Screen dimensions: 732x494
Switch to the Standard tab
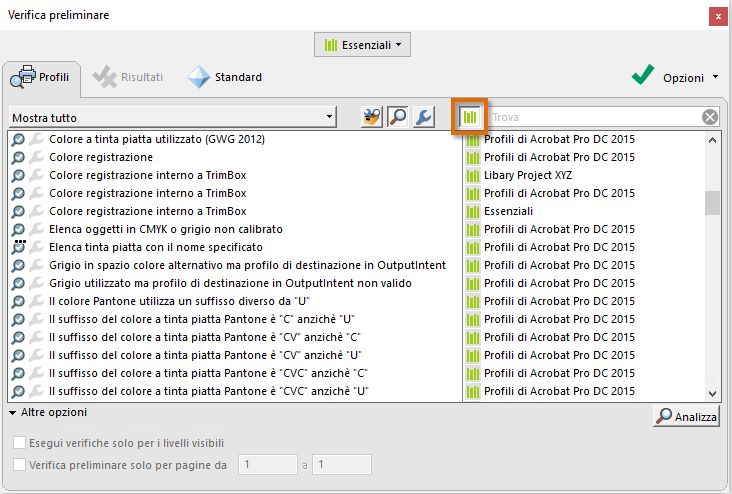[x=225, y=77]
